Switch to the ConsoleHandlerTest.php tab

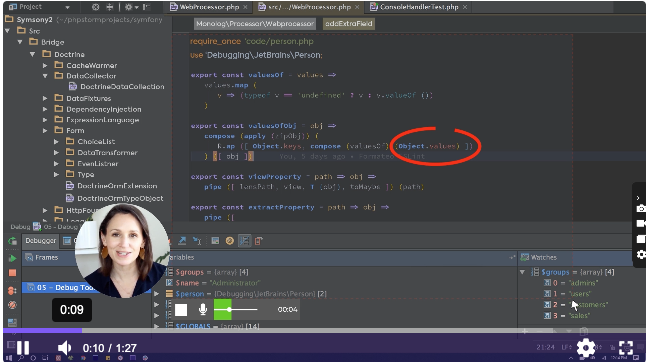pos(418,7)
